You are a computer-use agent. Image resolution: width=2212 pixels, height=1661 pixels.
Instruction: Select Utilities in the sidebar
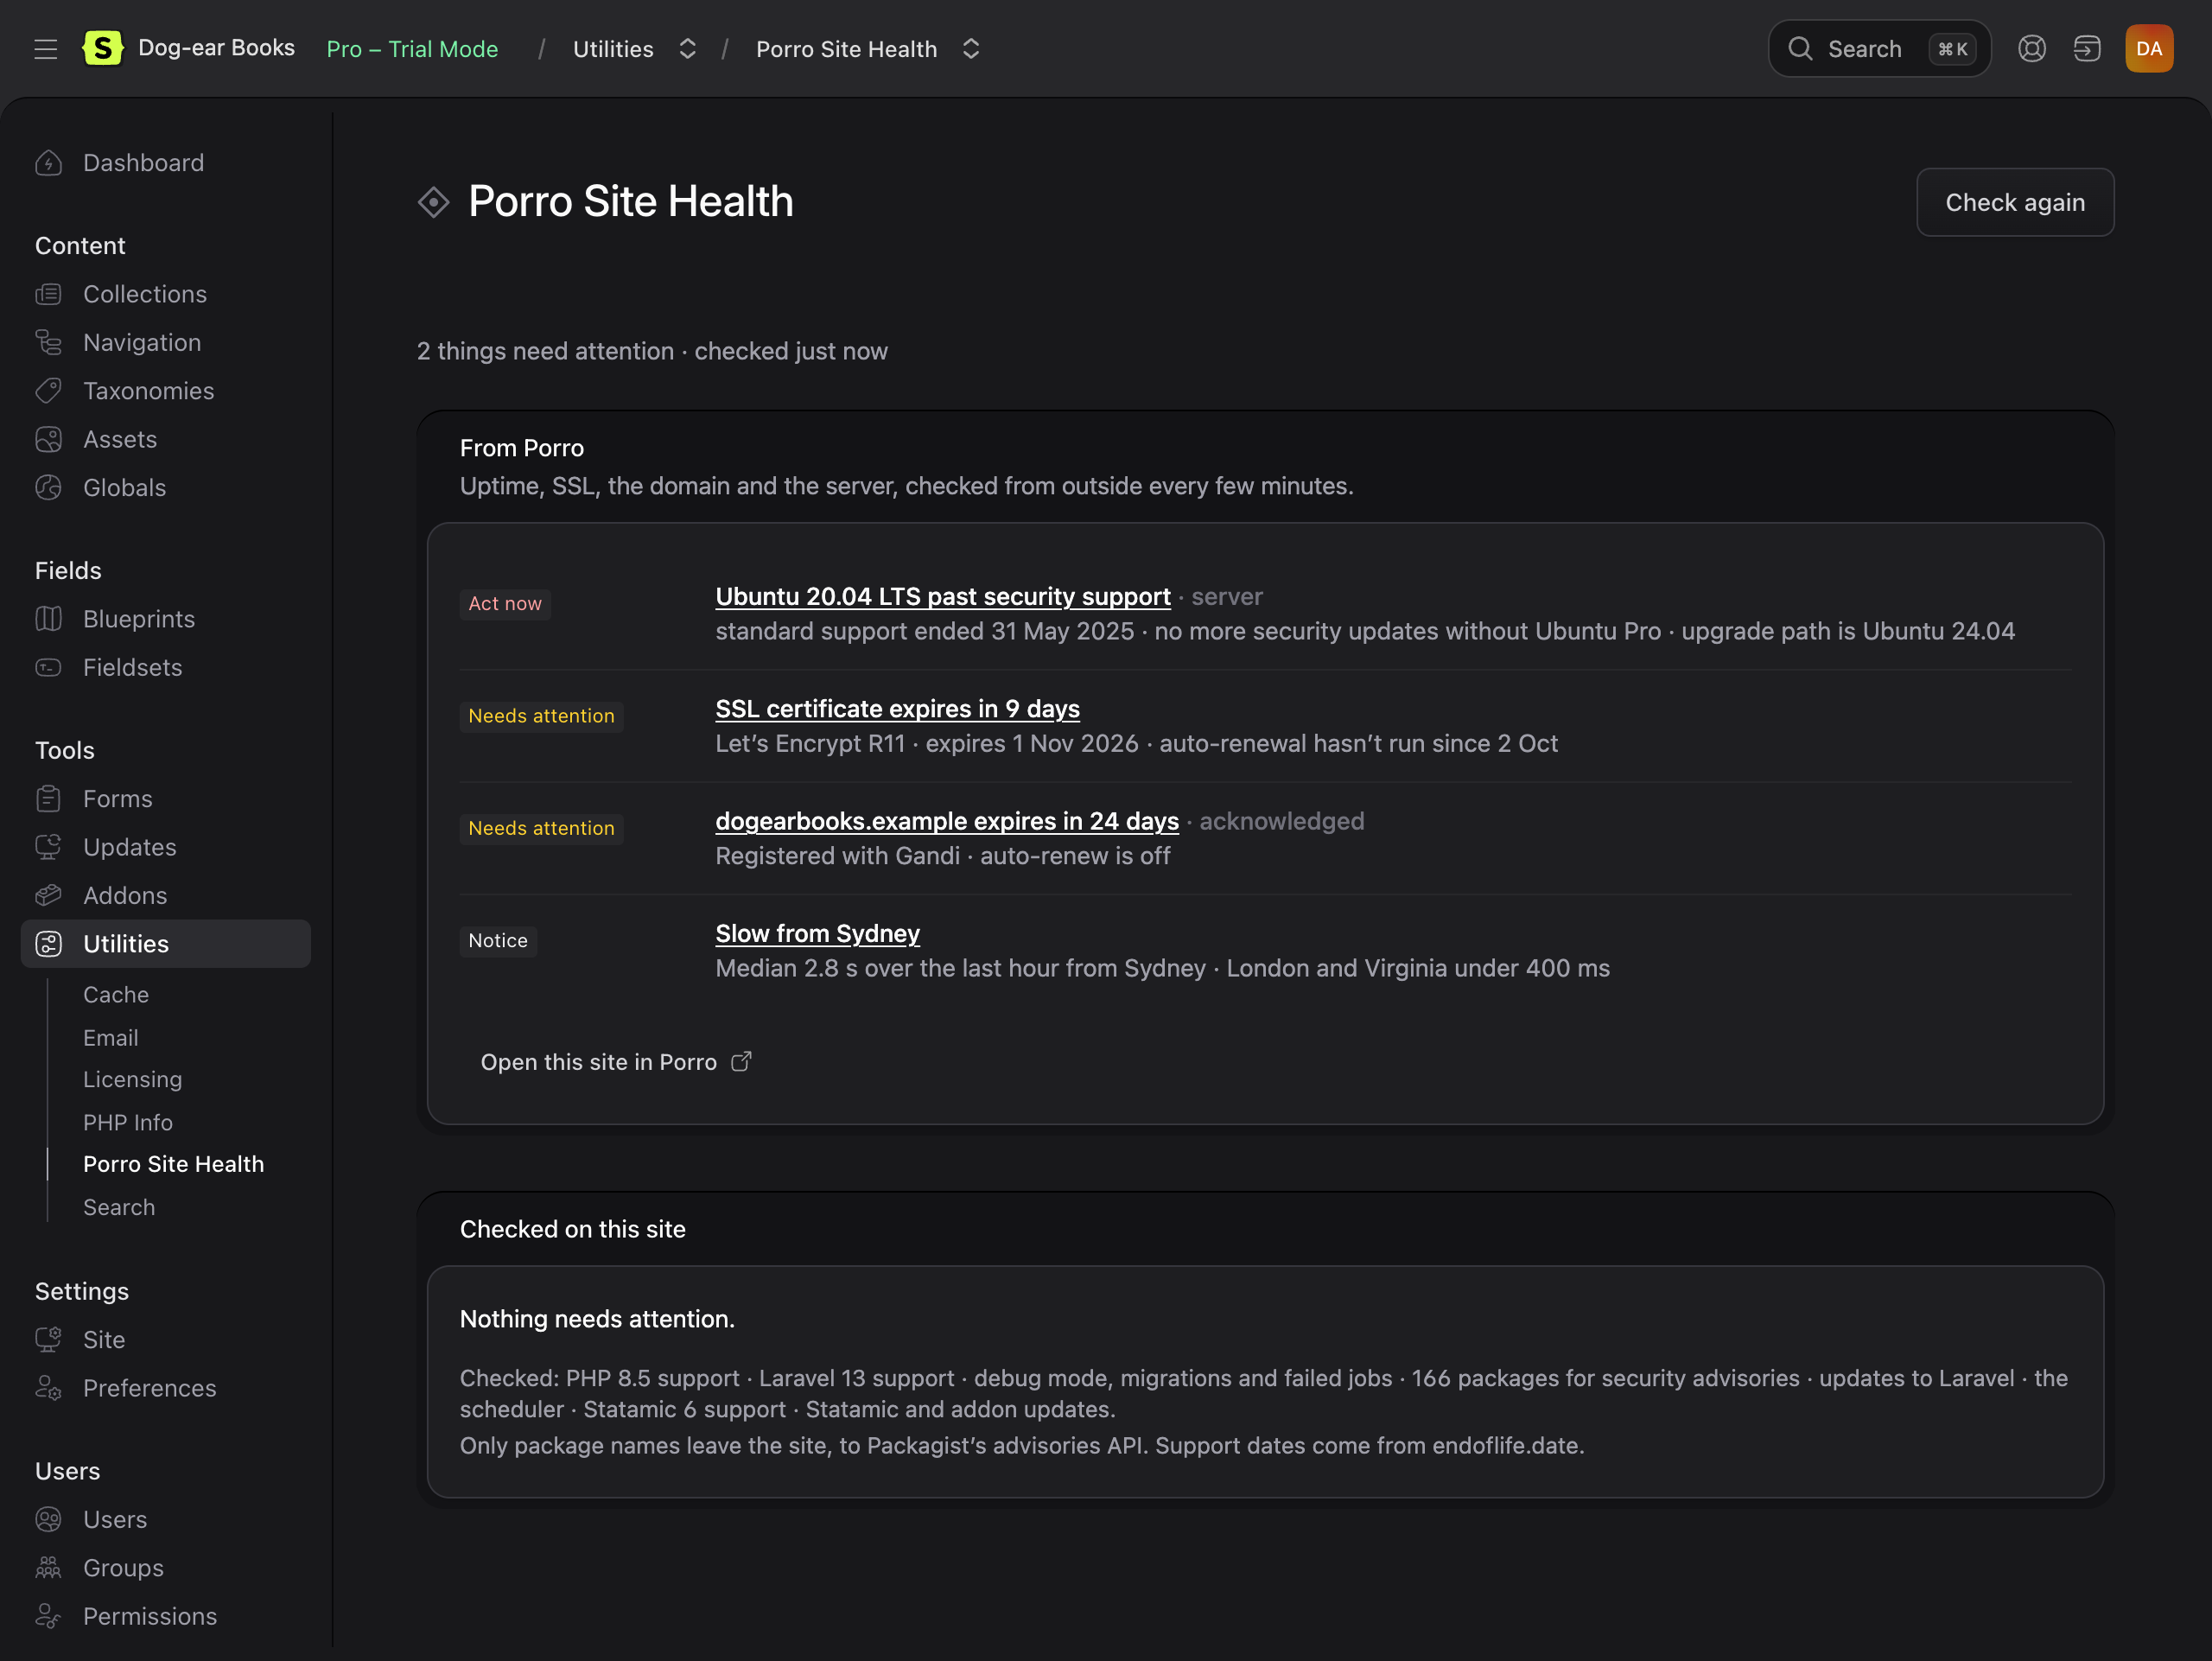coord(166,944)
